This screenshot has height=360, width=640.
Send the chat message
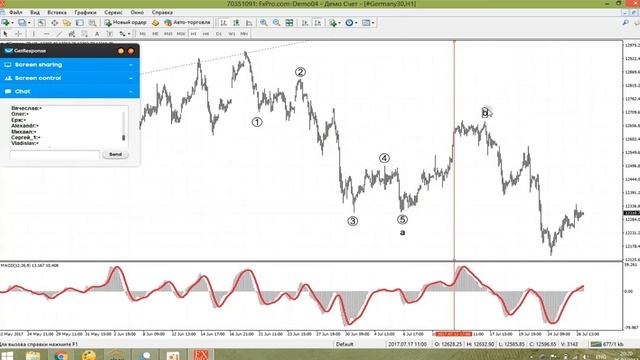(115, 154)
